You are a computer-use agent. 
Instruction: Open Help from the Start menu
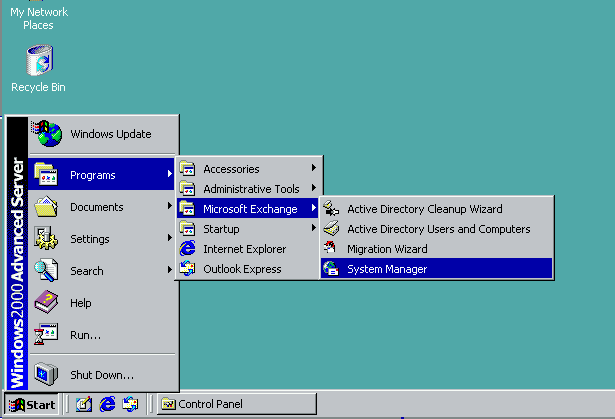102,303
